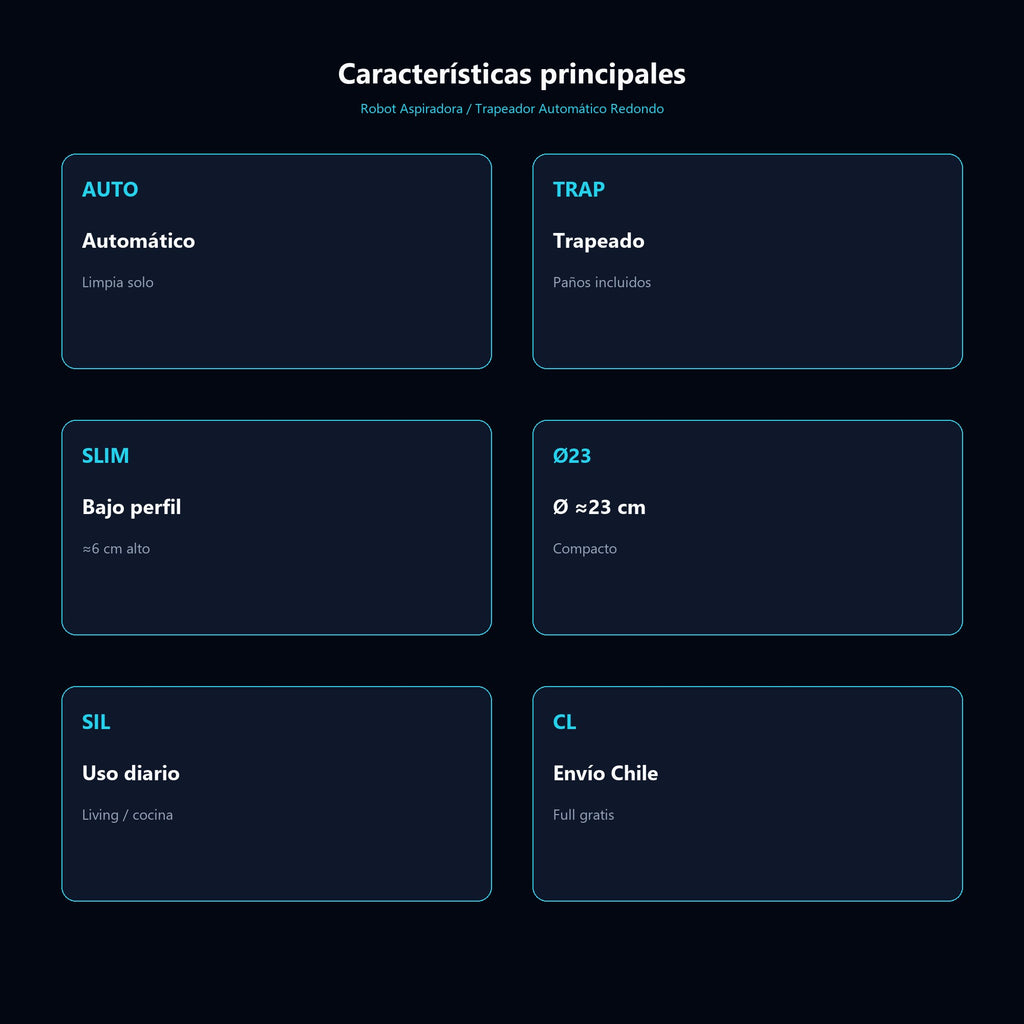Click the Limpia solo description
The image size is (1024, 1024).
coord(118,283)
